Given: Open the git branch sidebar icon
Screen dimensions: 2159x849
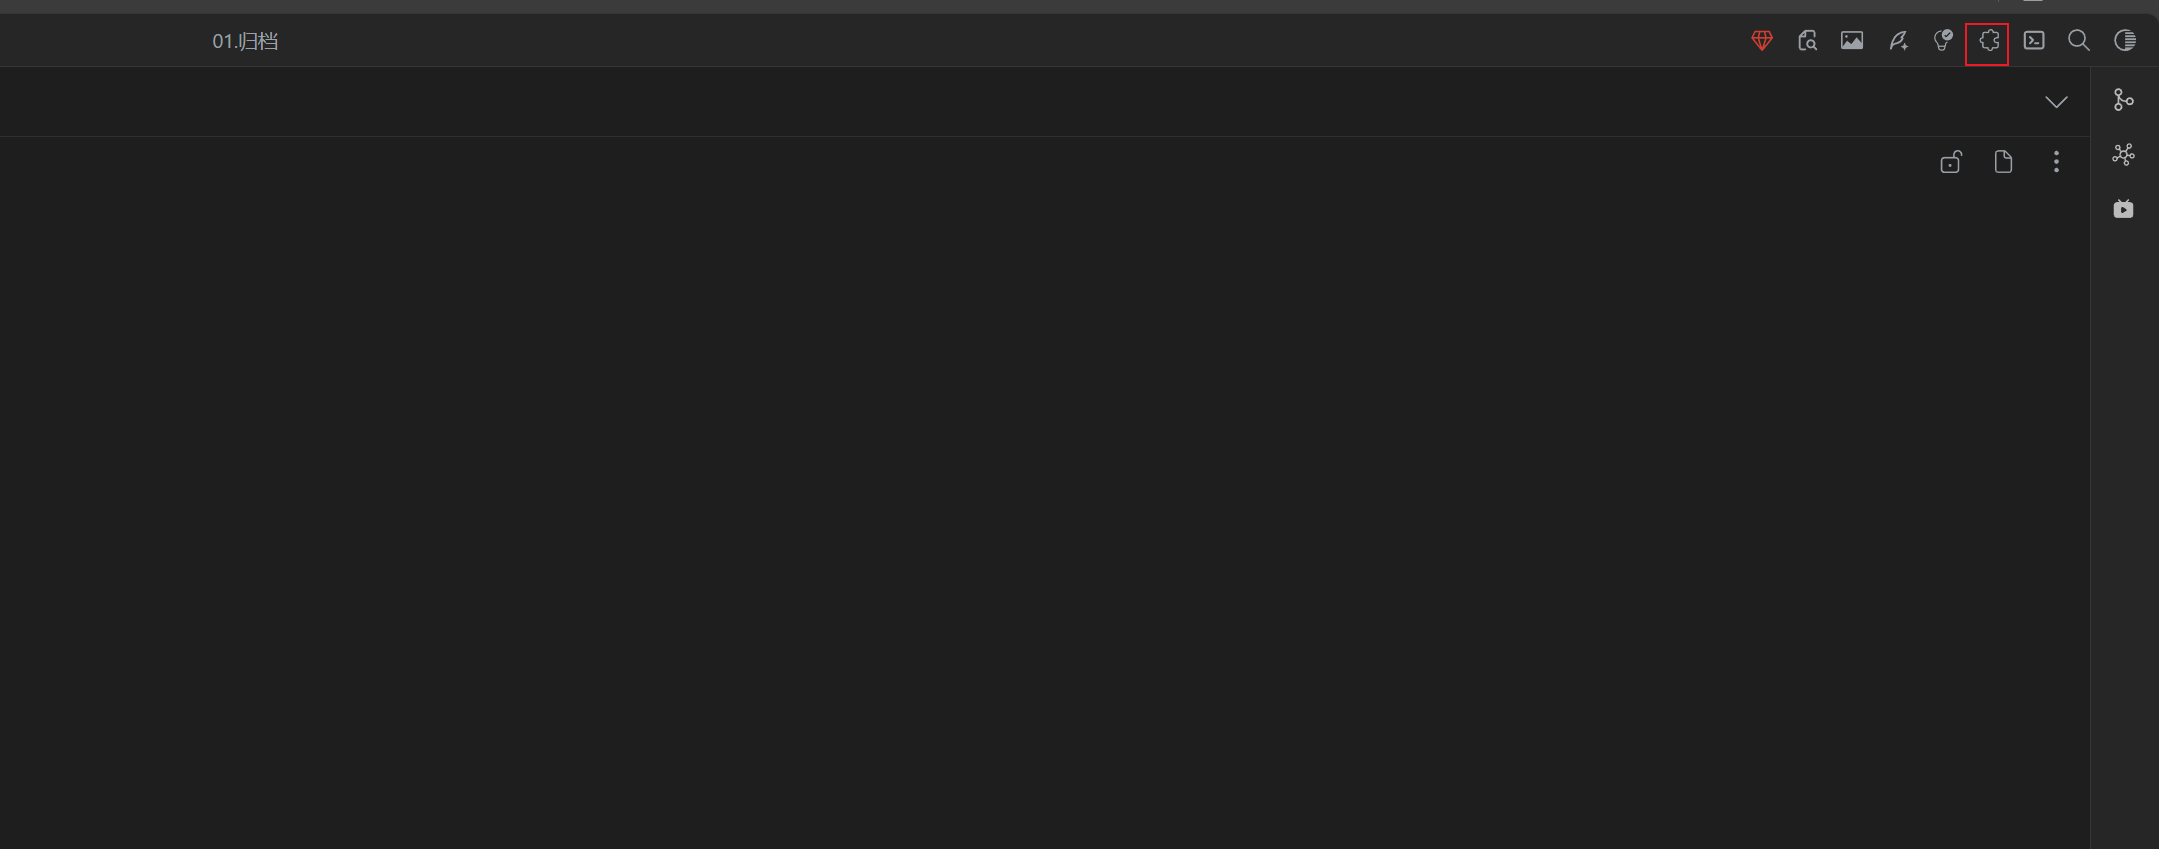Looking at the screenshot, I should coord(2123,100).
